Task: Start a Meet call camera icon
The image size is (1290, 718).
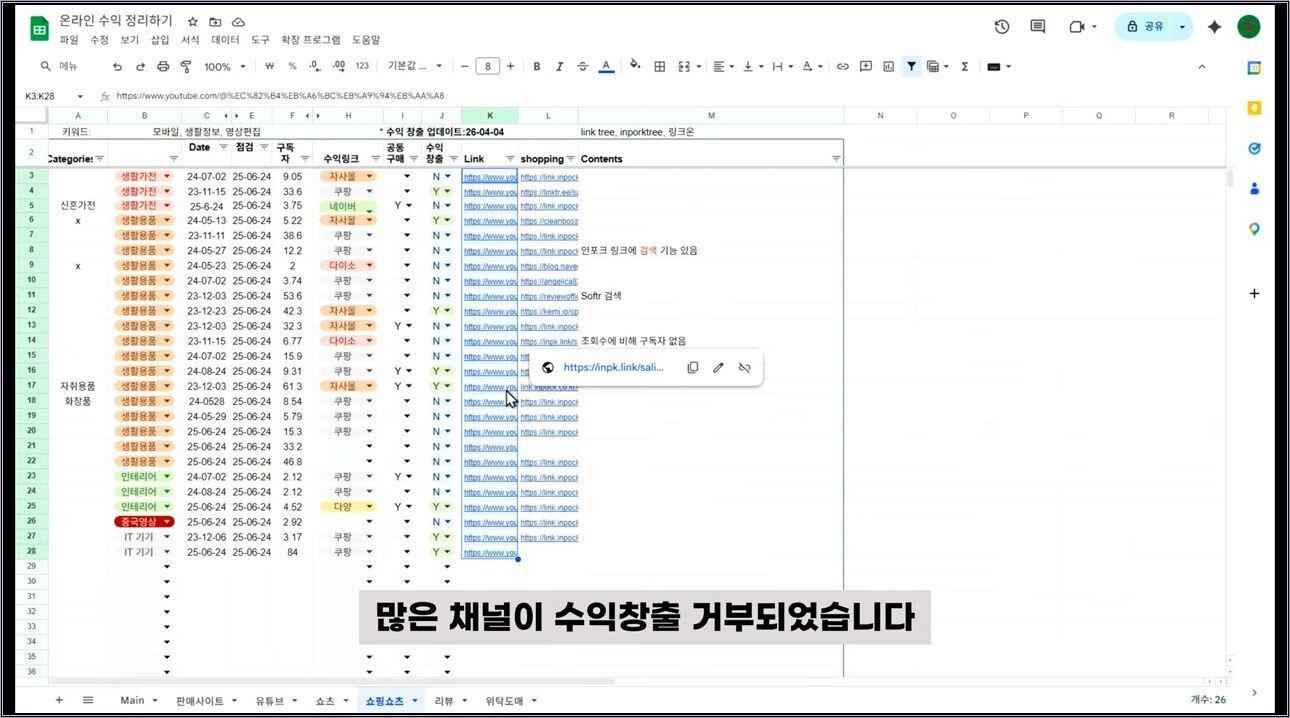Action: point(1077,27)
